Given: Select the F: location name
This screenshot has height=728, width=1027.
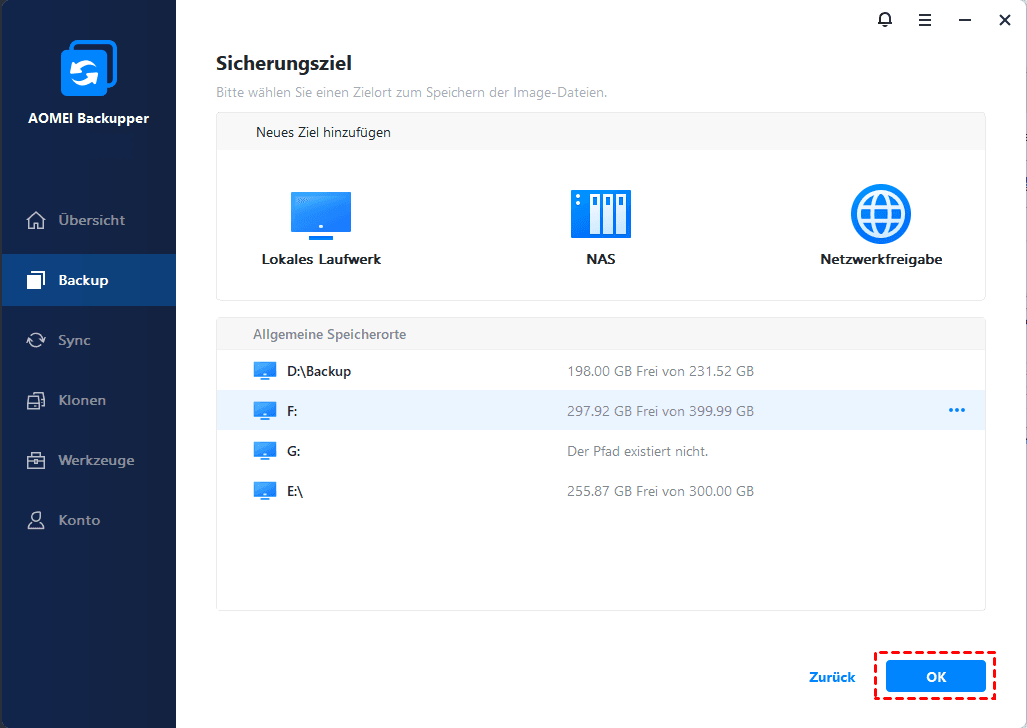Looking at the screenshot, I should [292, 411].
